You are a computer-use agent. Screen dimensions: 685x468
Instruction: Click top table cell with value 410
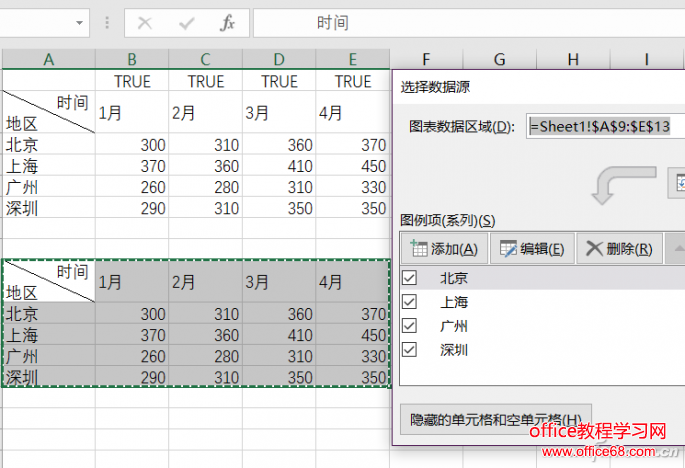[x=279, y=166]
